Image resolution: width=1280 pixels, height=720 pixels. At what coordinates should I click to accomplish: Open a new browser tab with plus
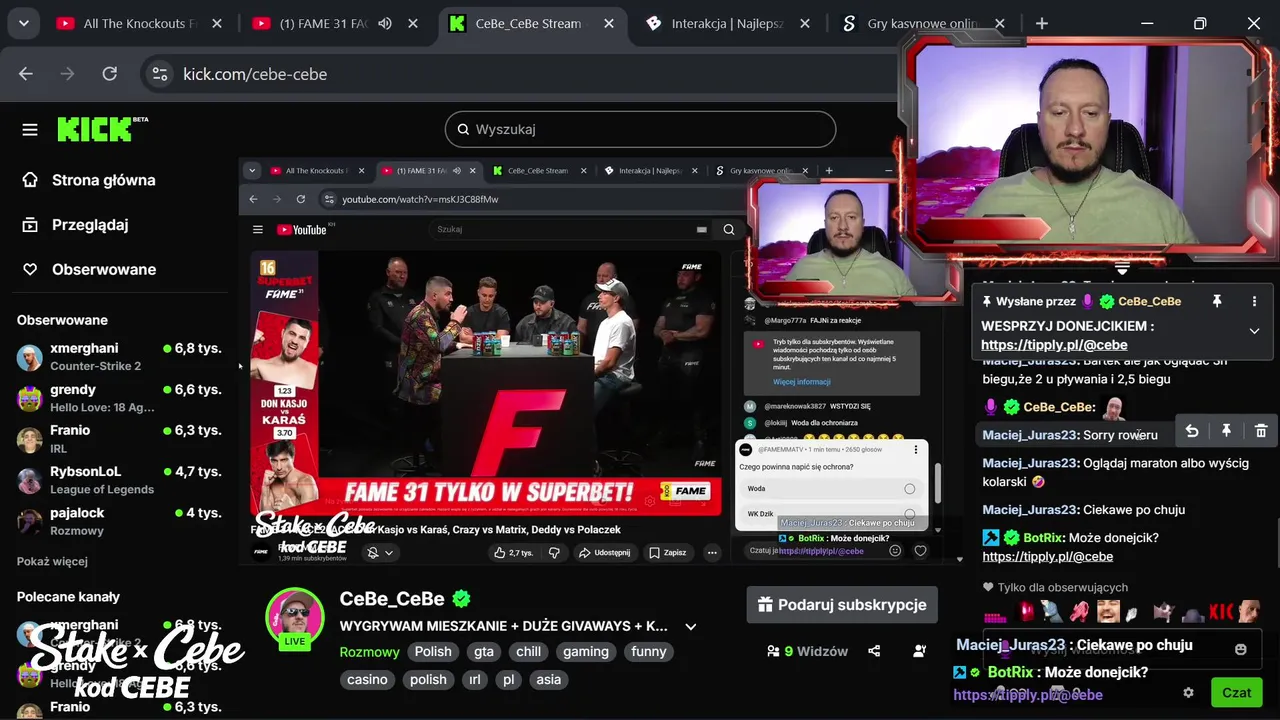click(x=1042, y=23)
